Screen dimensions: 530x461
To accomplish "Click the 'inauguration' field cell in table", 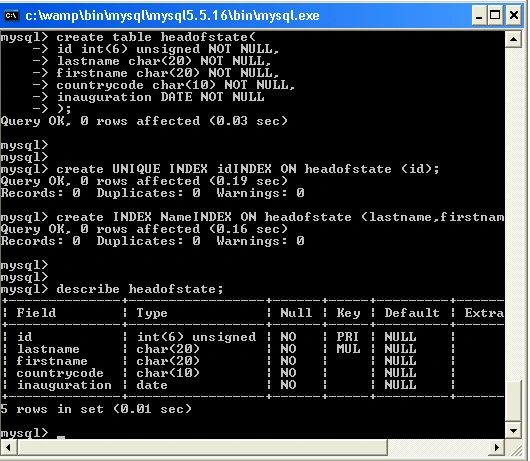I will [64, 385].
